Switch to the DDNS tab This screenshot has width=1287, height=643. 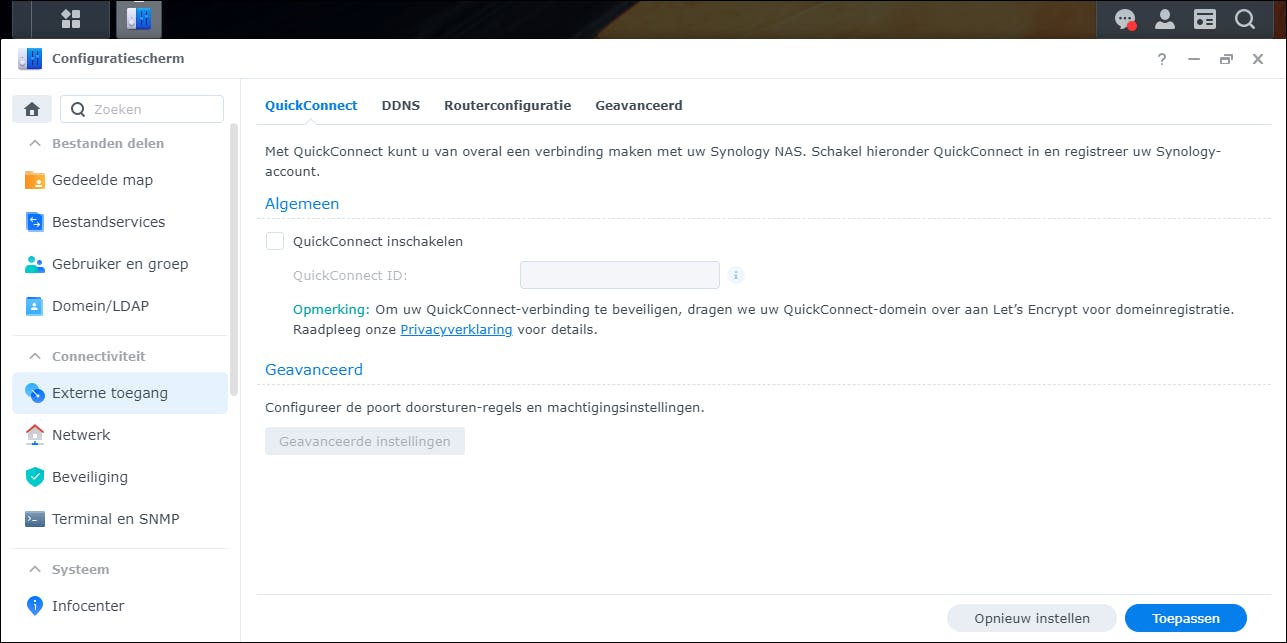tap(401, 105)
